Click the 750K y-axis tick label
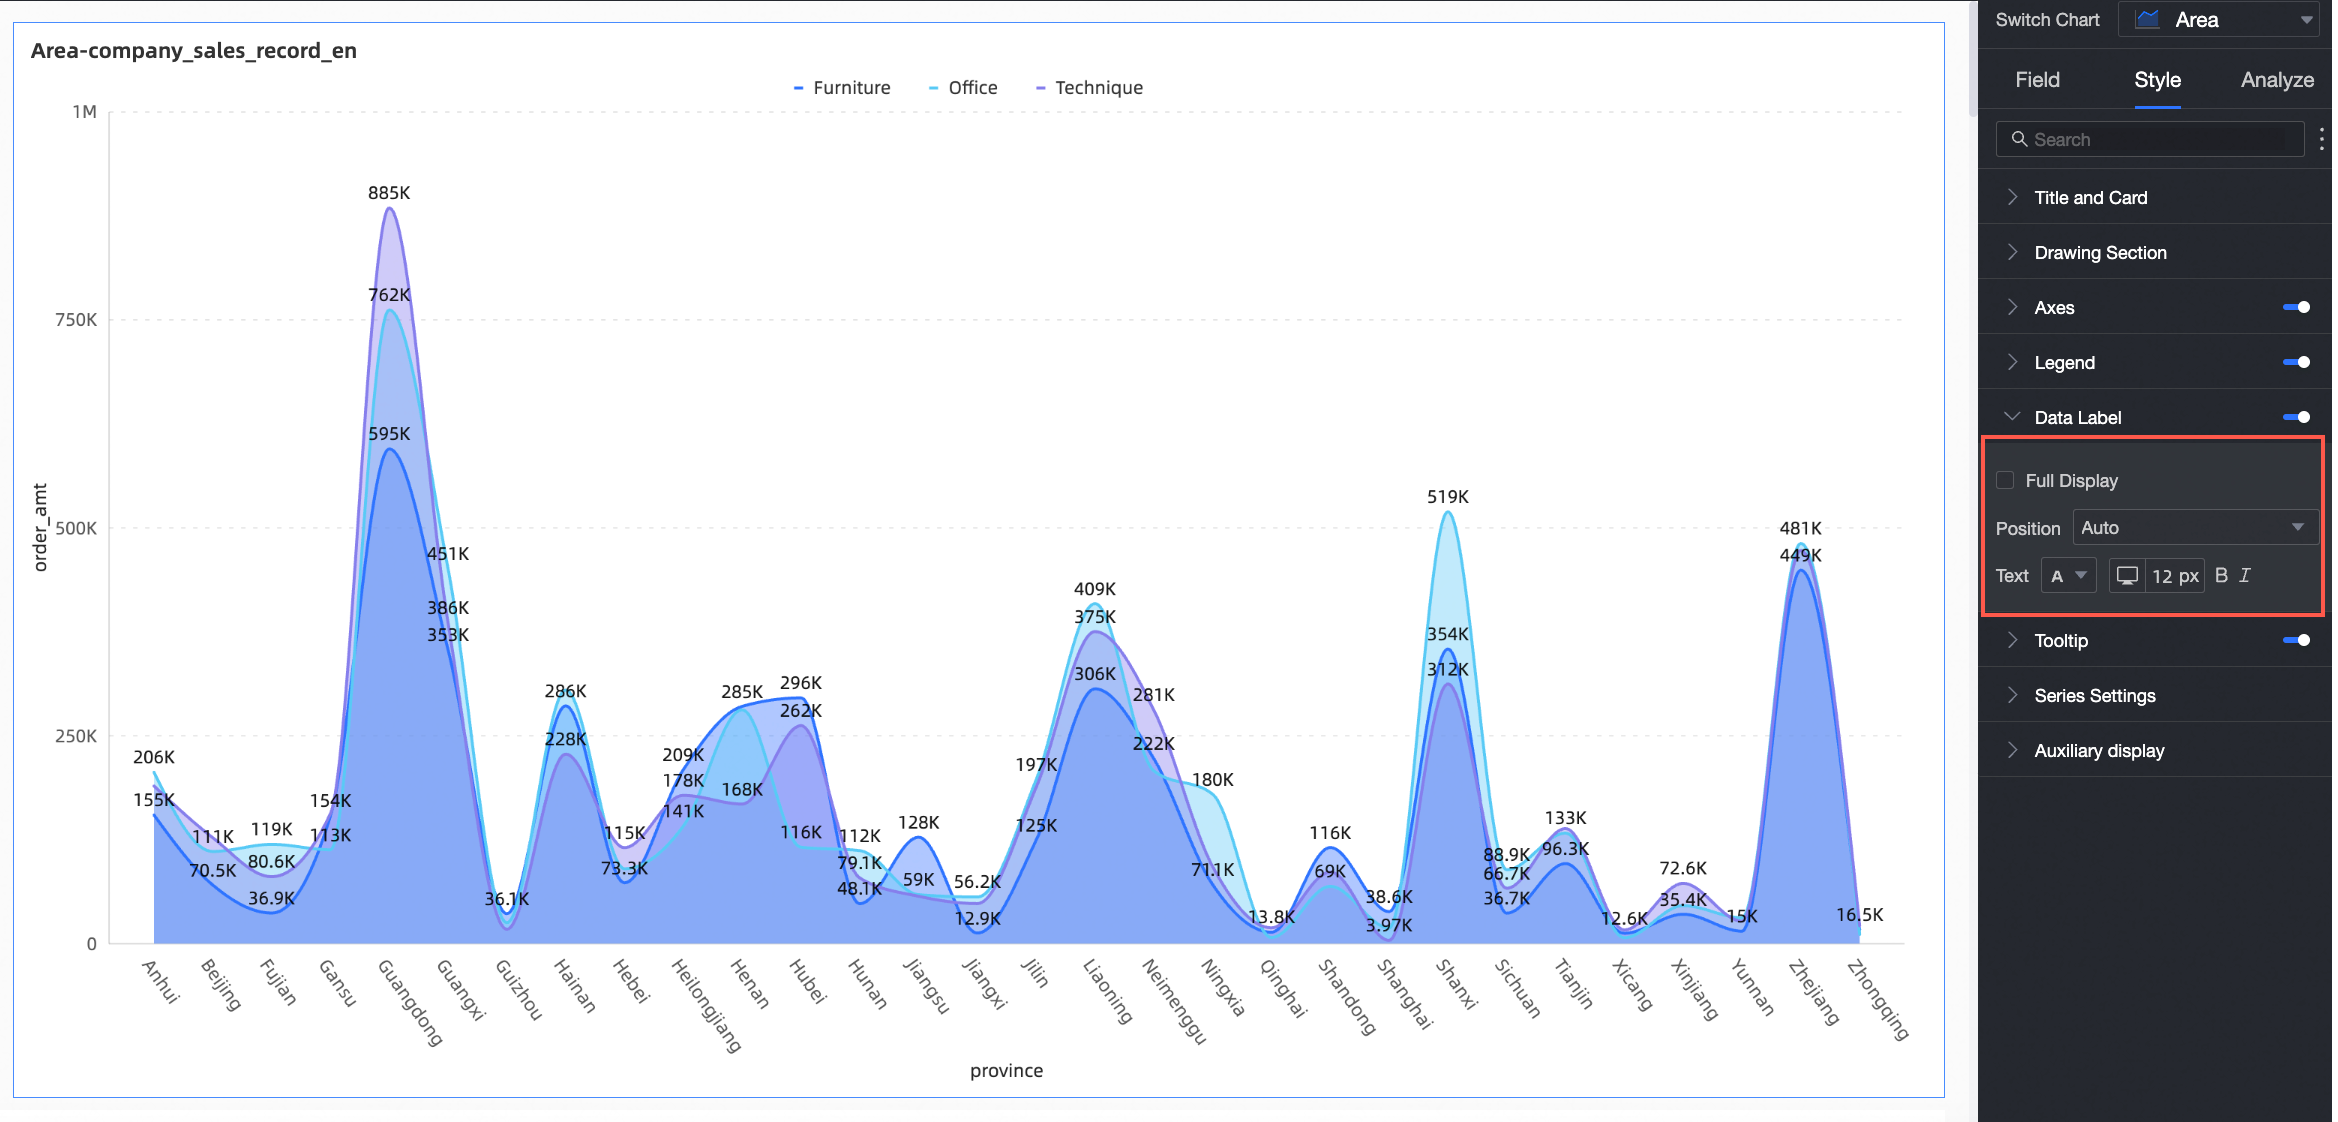The image size is (2338, 1122). point(76,320)
